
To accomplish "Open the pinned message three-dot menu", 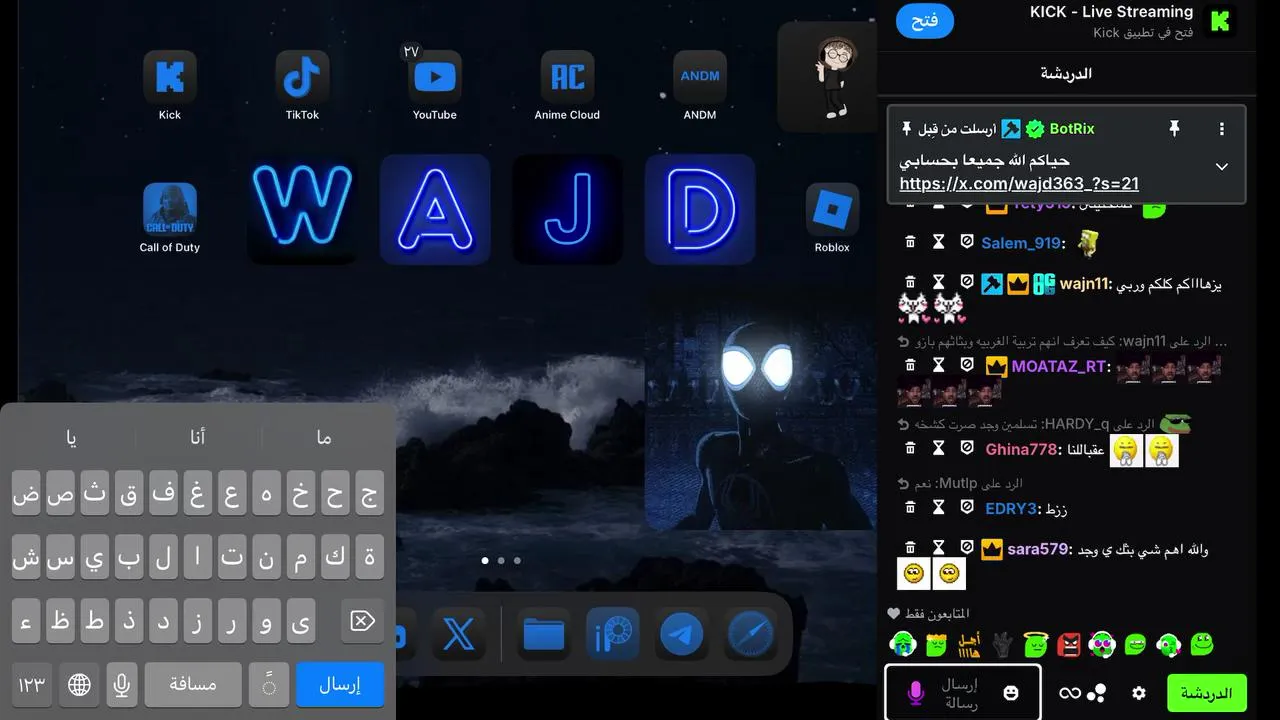I will [1221, 129].
